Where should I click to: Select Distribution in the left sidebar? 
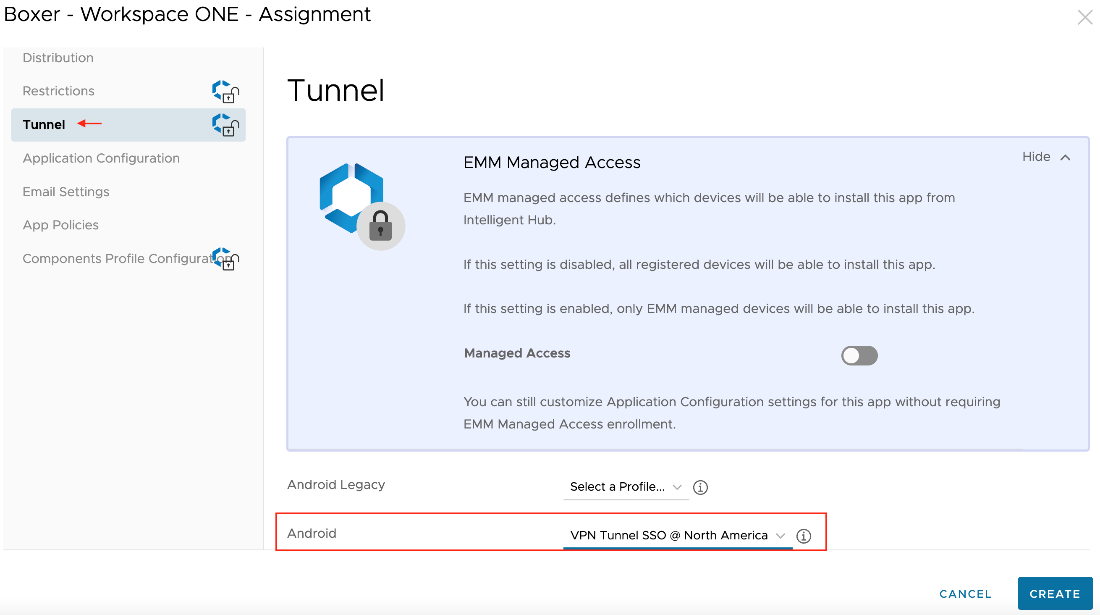[58, 57]
